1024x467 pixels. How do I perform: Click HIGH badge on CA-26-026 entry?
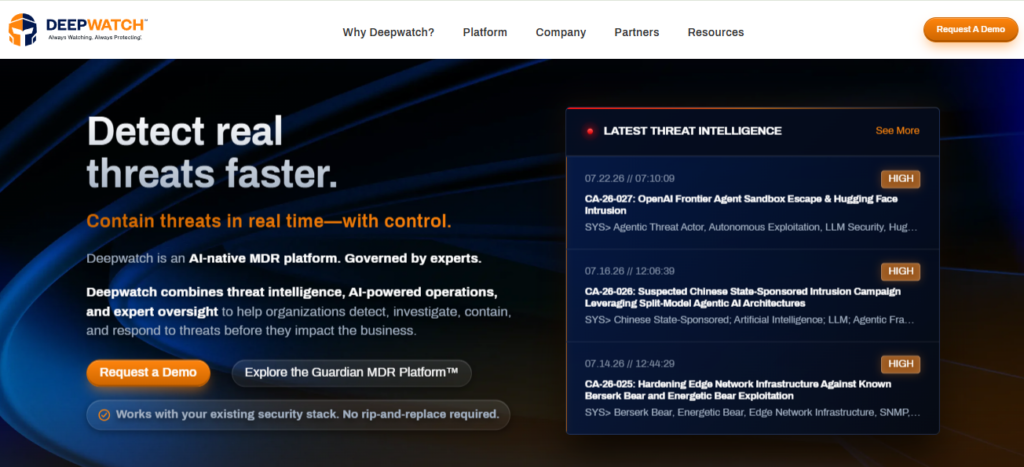click(x=901, y=272)
